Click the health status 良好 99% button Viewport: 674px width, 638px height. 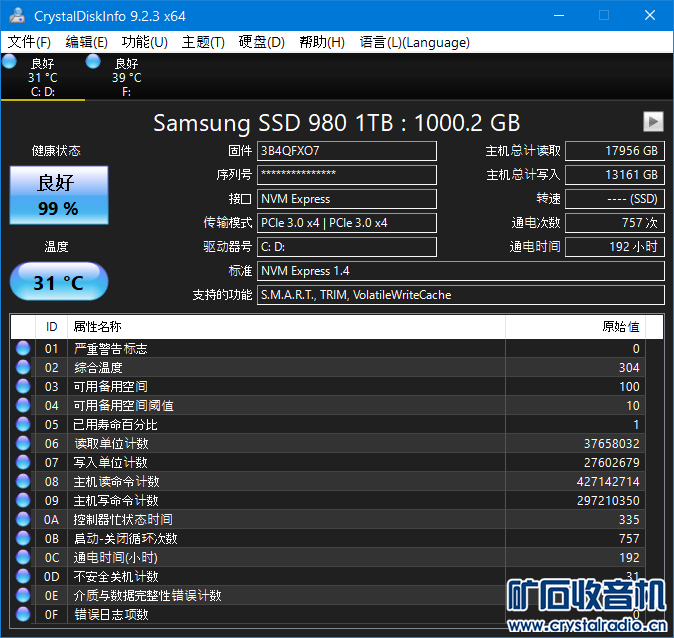click(x=59, y=195)
